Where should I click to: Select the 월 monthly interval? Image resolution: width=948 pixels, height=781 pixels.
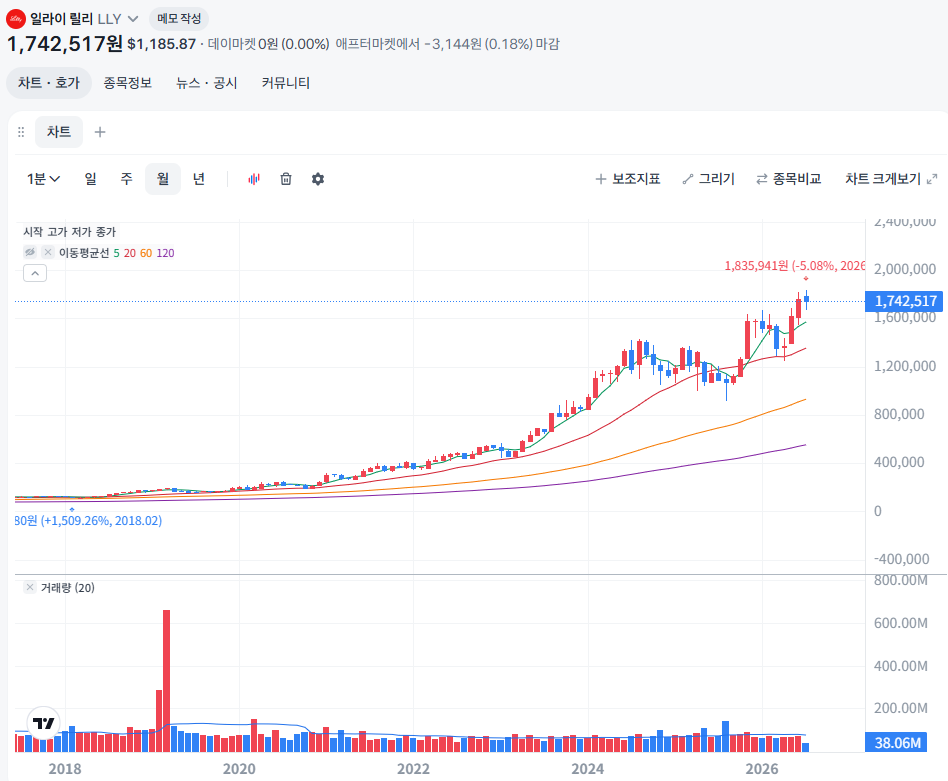tap(163, 179)
